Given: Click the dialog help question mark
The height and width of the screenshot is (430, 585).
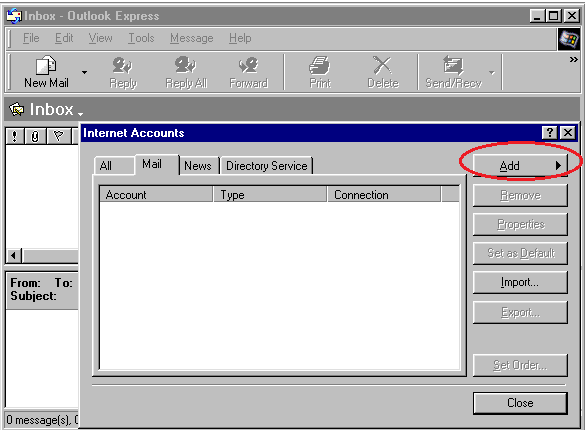Looking at the screenshot, I should click(550, 132).
